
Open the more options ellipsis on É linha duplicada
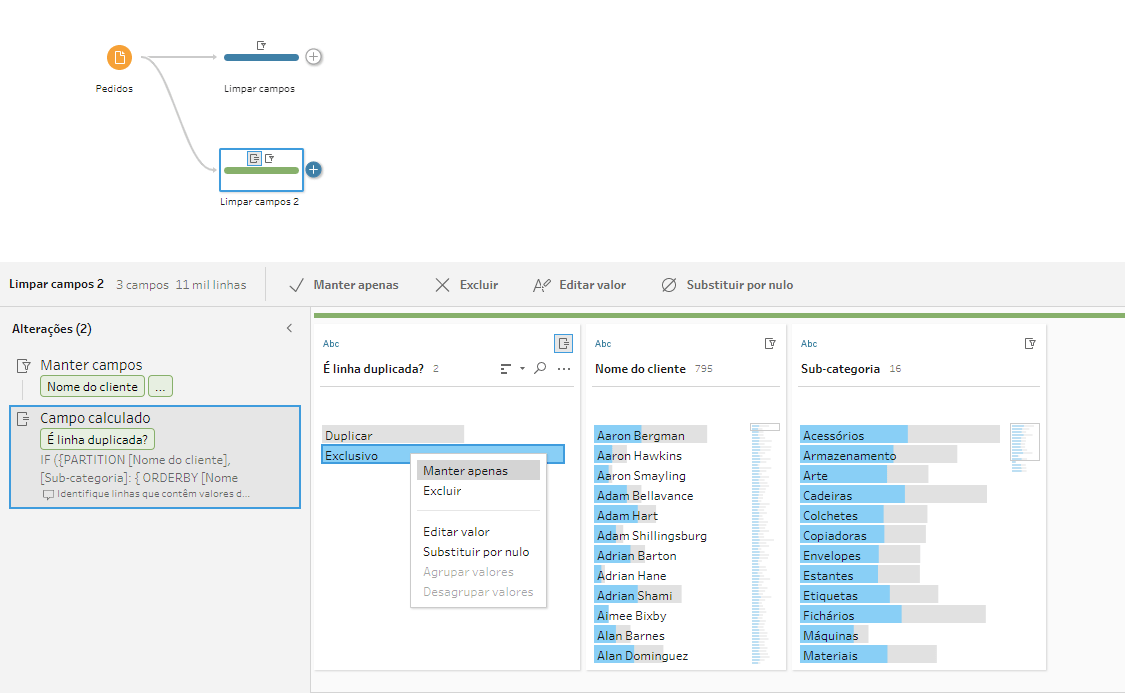[x=564, y=369]
